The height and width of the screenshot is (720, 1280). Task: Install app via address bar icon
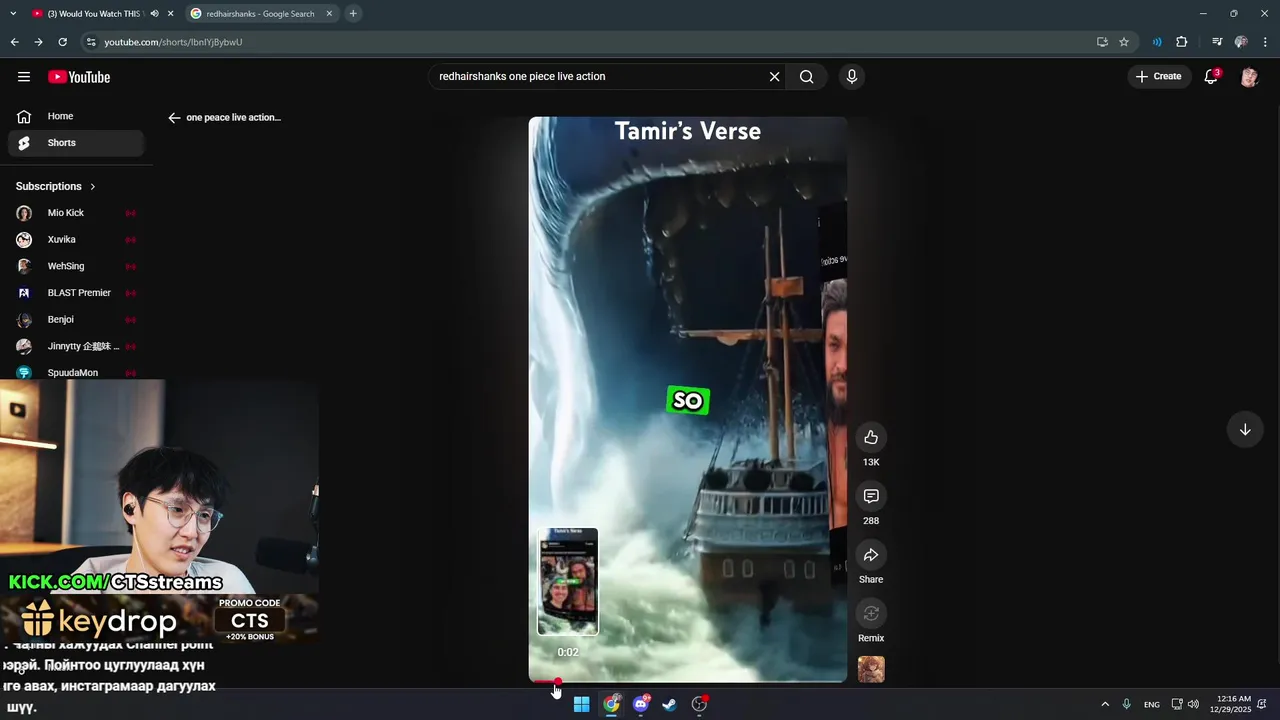point(1102,42)
